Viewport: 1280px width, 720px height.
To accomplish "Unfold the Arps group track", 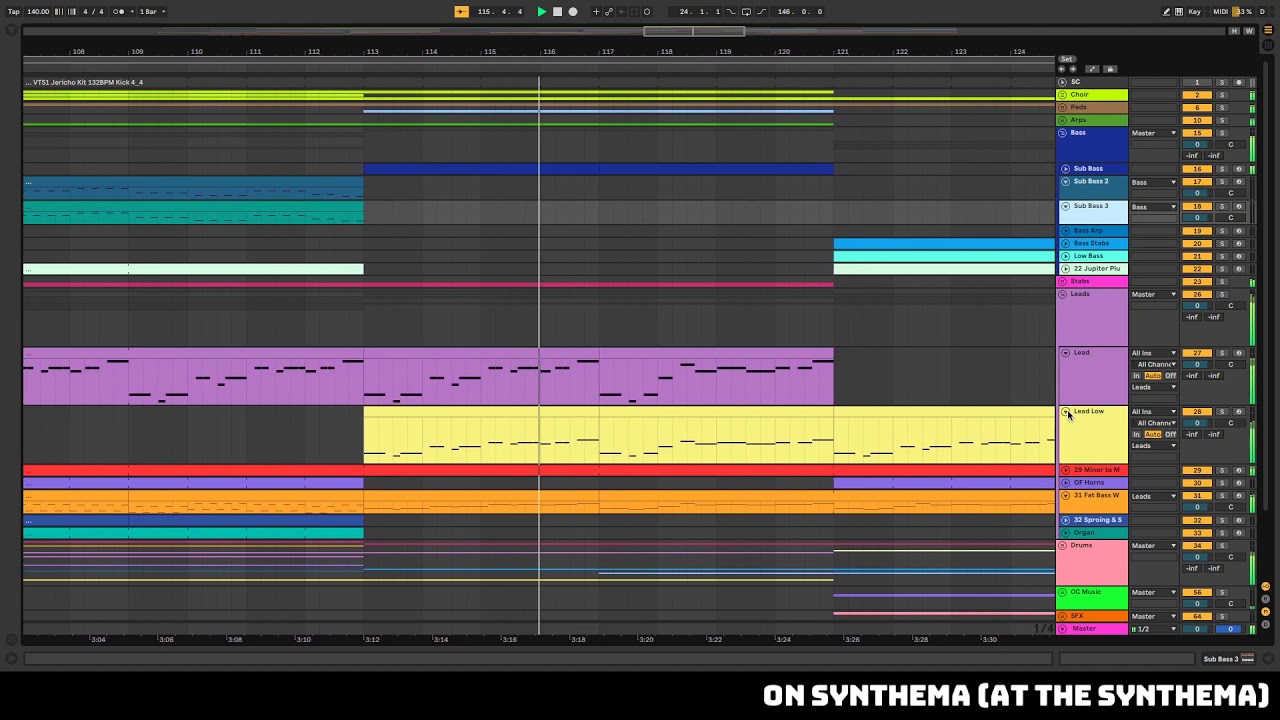I will point(1062,120).
